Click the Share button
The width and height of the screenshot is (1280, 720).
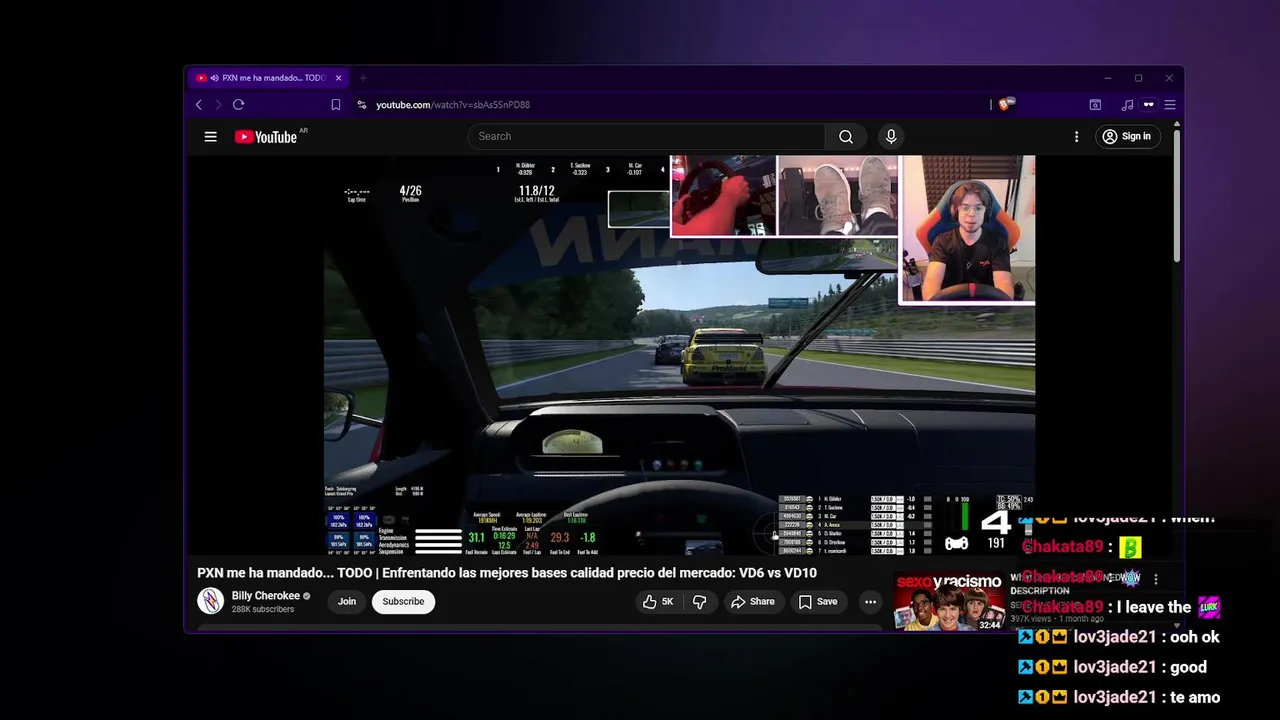click(752, 602)
